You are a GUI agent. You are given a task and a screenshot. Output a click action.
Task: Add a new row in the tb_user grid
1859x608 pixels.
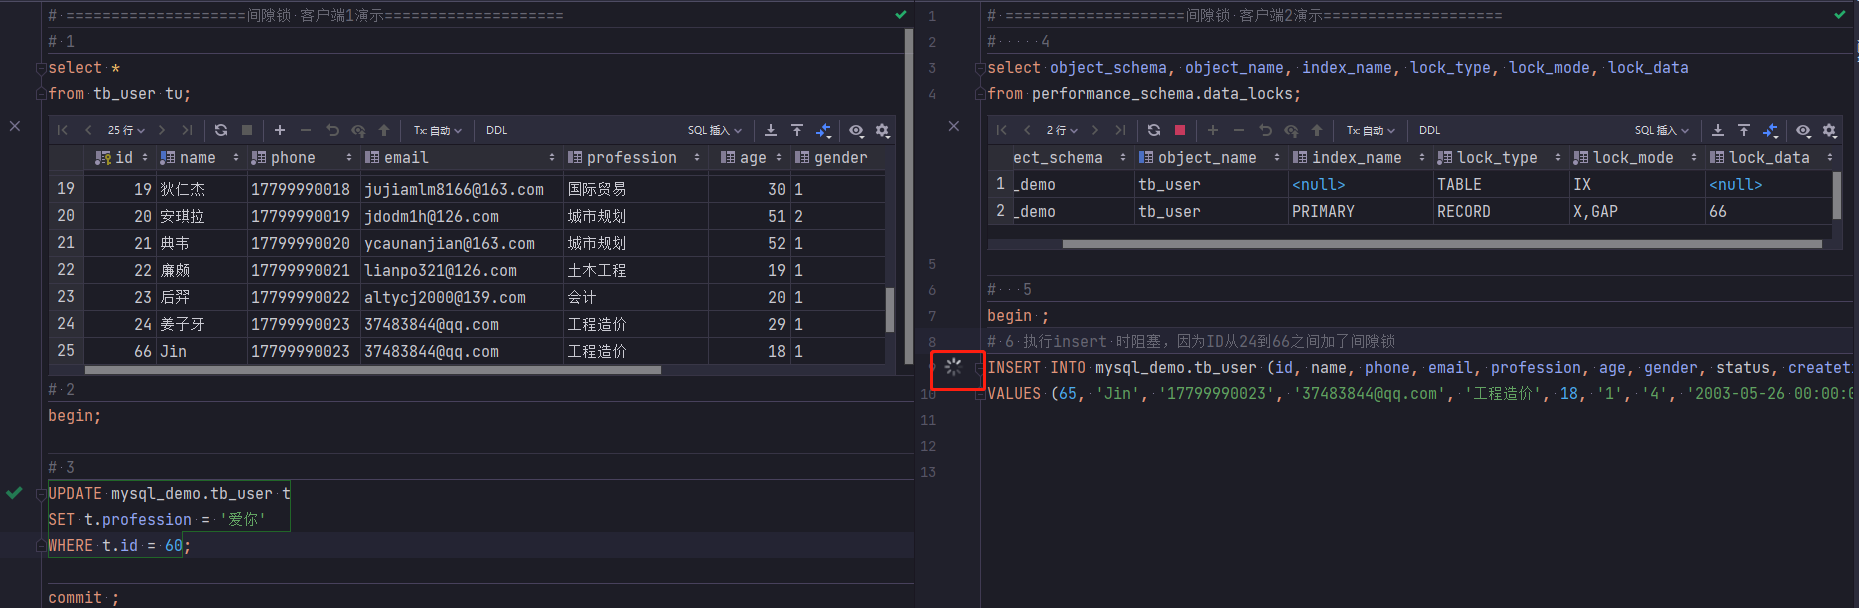point(280,130)
